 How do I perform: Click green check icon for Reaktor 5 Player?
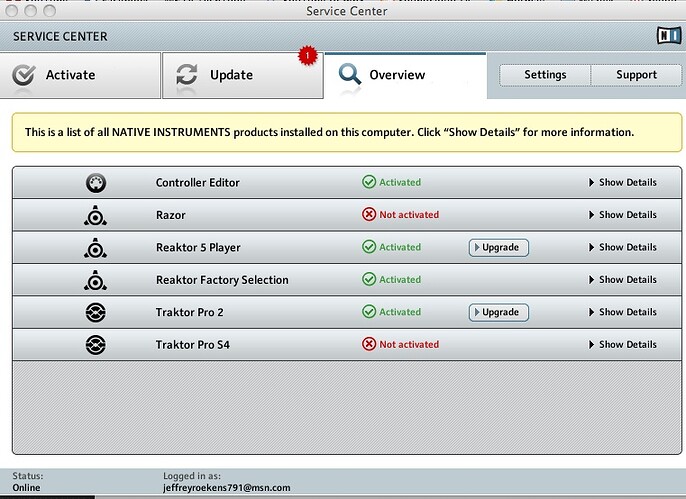369,247
